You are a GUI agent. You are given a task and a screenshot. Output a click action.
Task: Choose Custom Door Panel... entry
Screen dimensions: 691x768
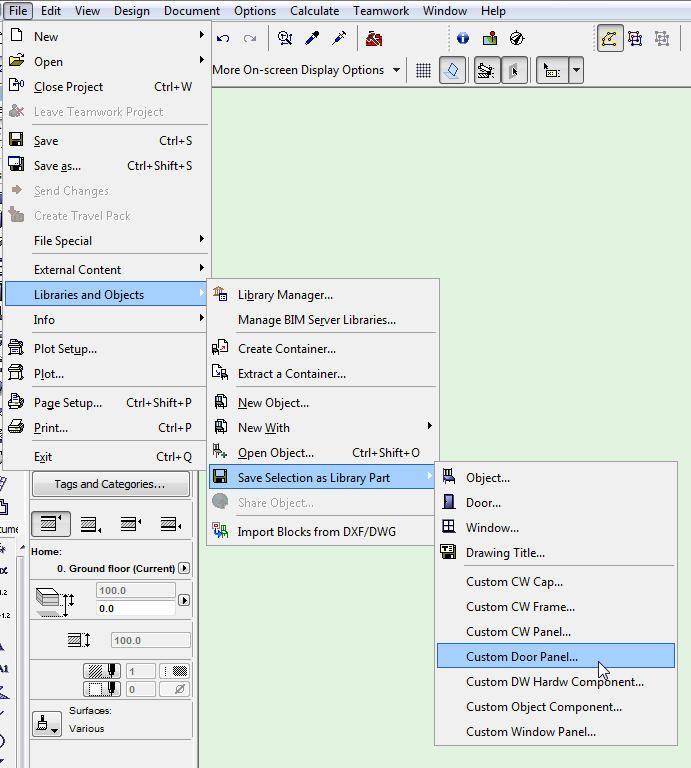tap(555, 656)
